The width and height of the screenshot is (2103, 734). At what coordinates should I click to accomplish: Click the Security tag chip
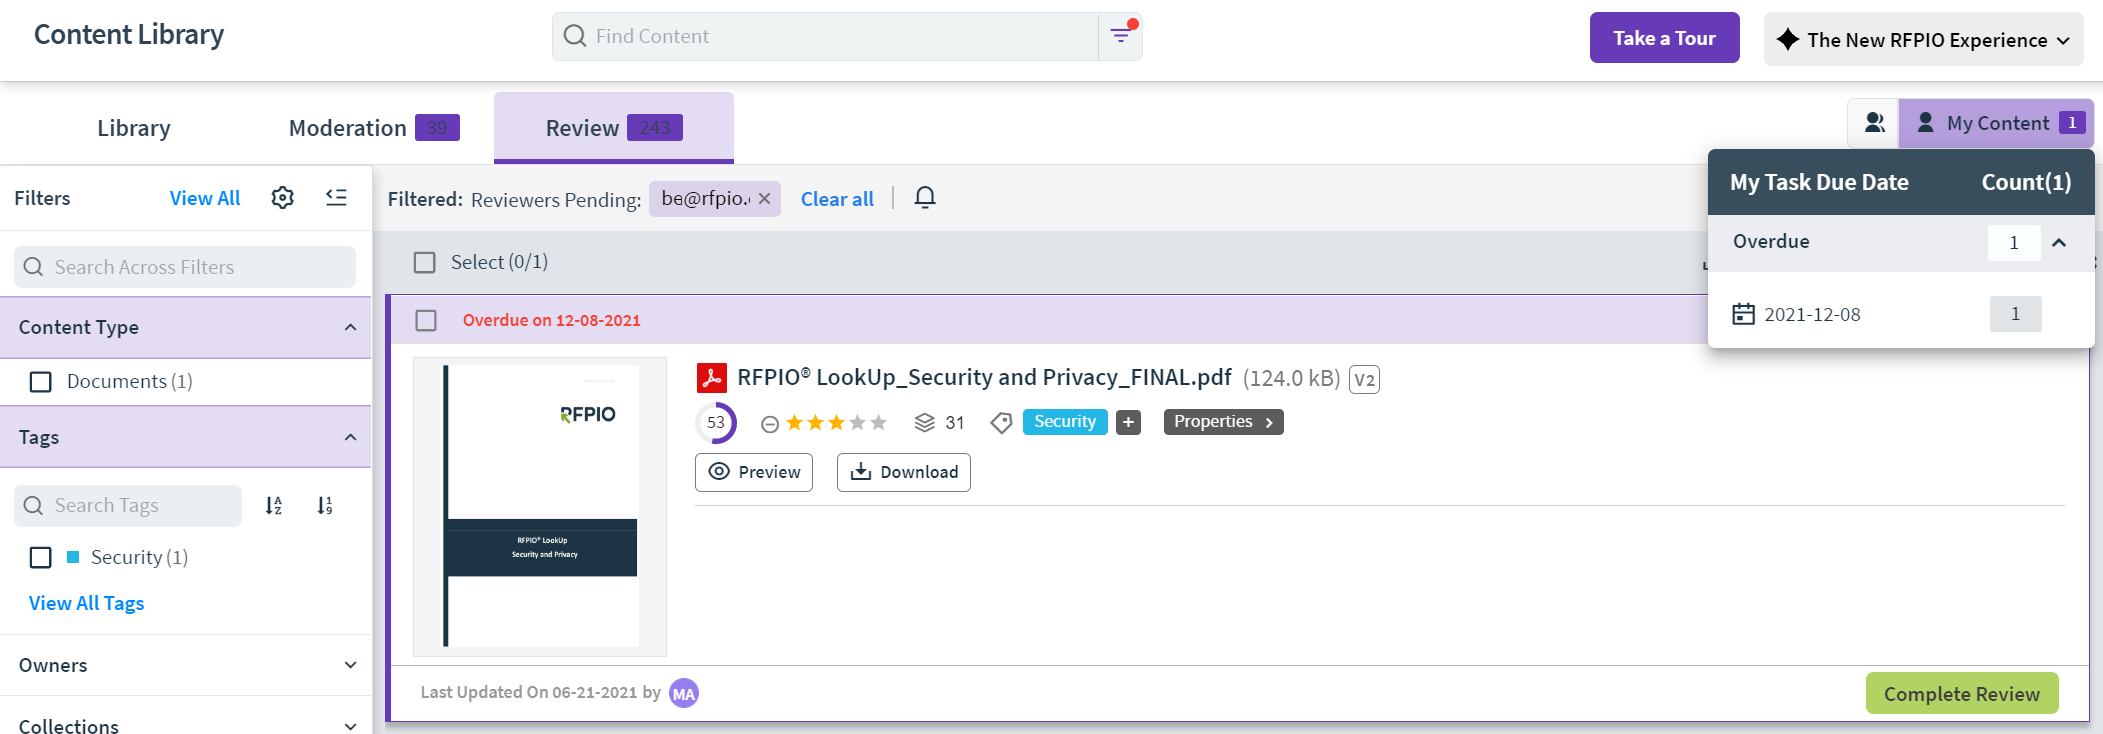[x=1065, y=422]
